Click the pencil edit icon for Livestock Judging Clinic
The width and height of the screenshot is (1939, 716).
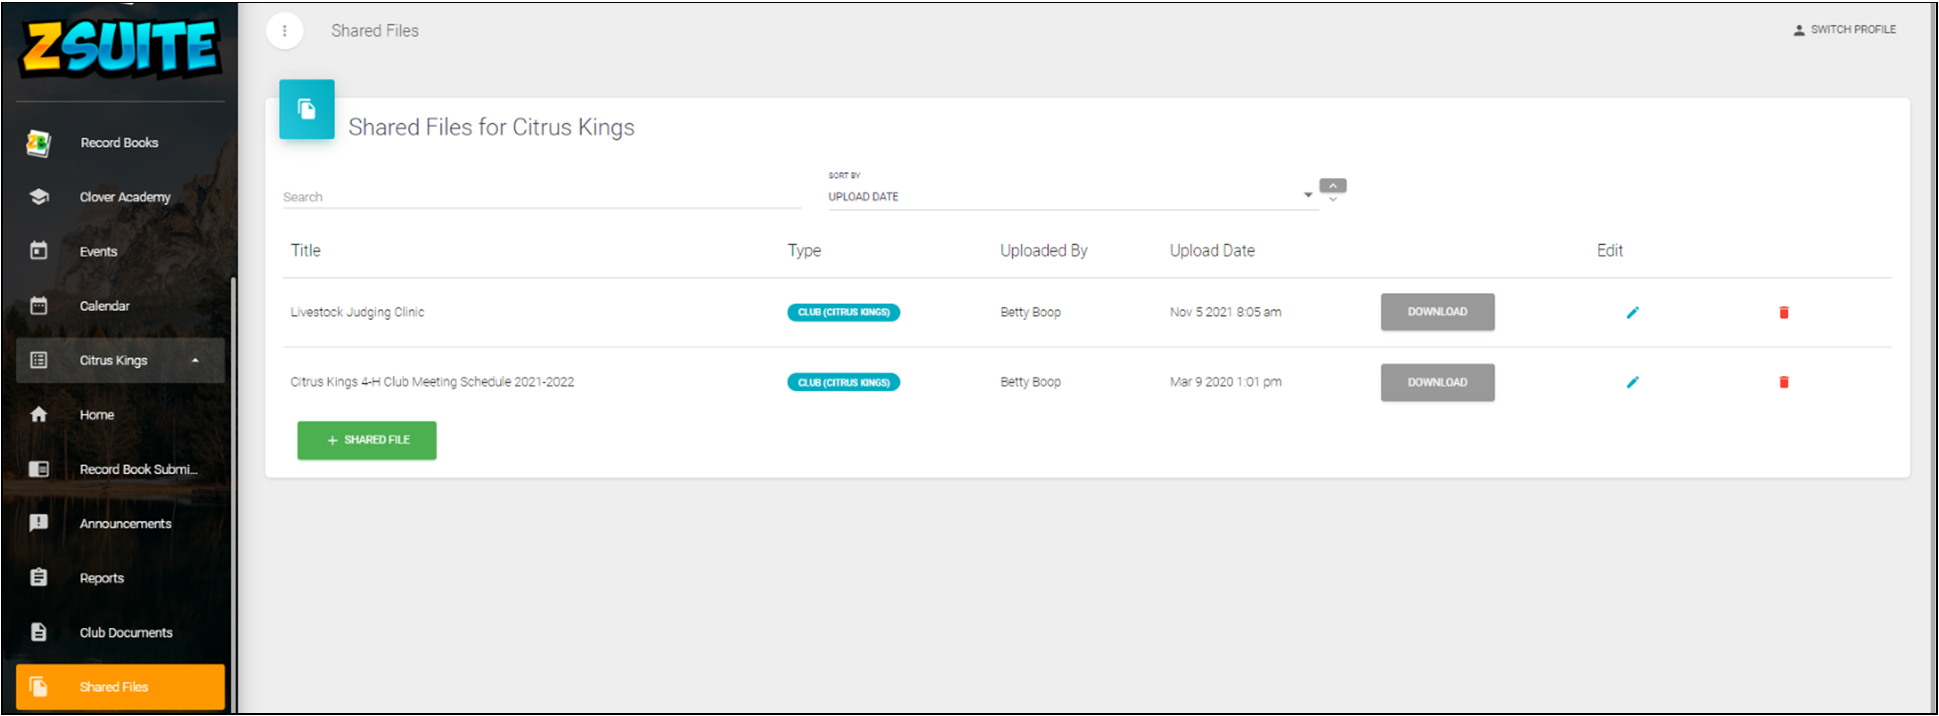(x=1632, y=313)
